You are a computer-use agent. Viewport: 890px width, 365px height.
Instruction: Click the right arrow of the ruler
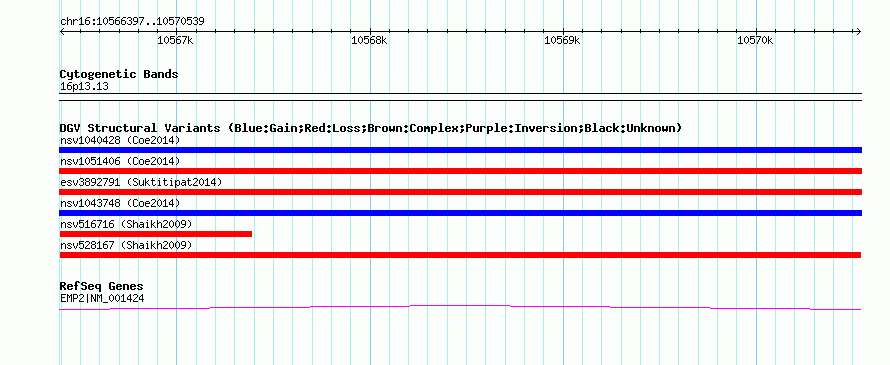tap(858, 31)
